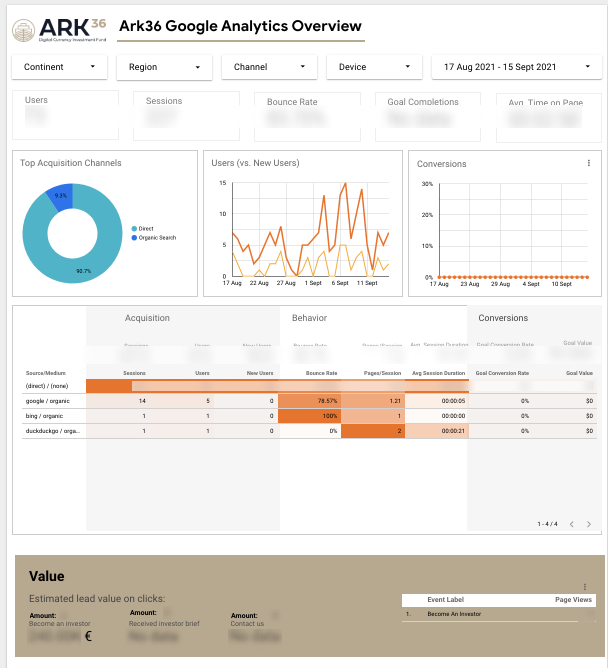This screenshot has height=668, width=608.
Task: Sort by Goal Conversion Rate header
Action: tap(502, 373)
